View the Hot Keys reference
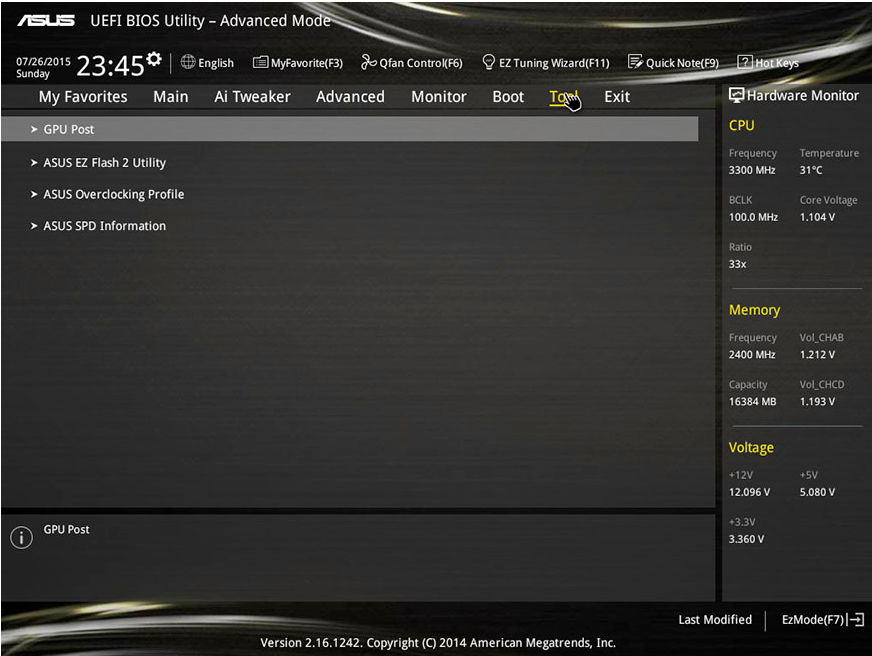 pos(768,62)
